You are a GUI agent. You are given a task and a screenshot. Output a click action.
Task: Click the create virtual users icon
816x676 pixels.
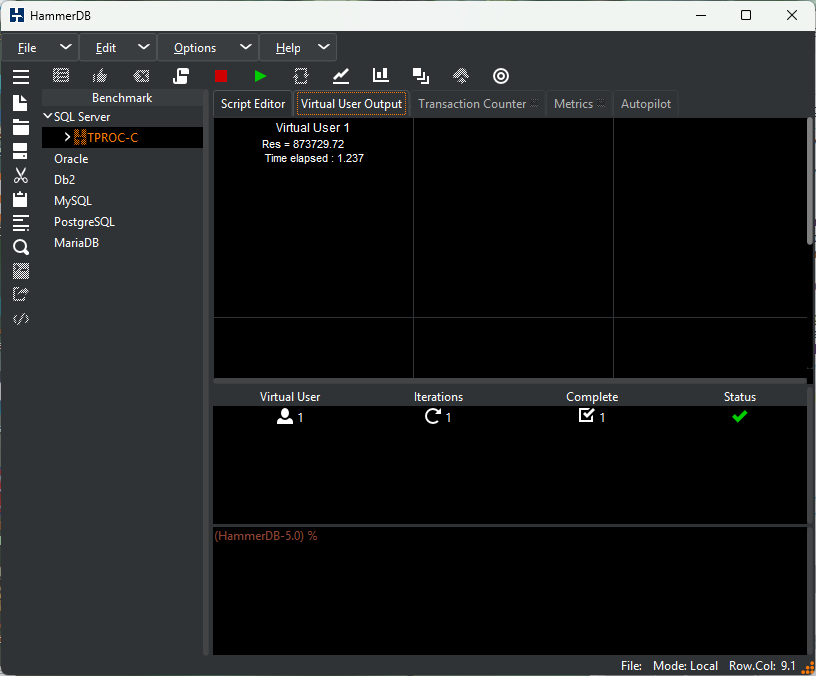(x=301, y=76)
